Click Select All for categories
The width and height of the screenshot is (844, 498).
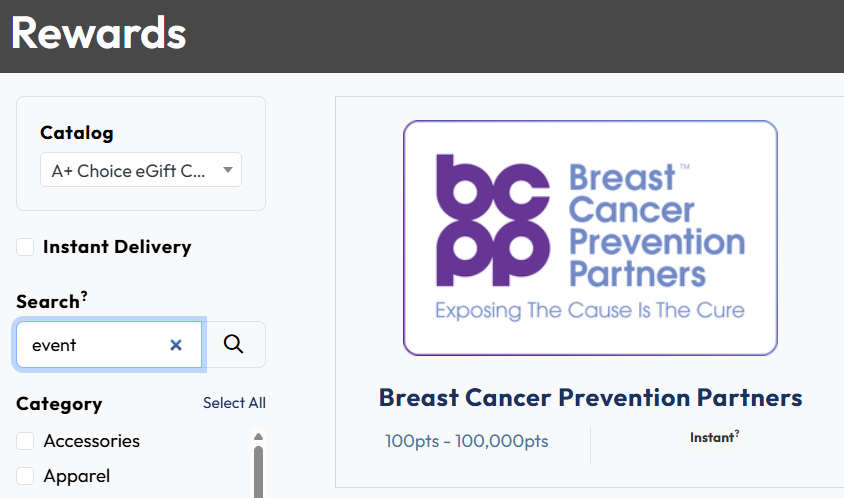click(234, 403)
